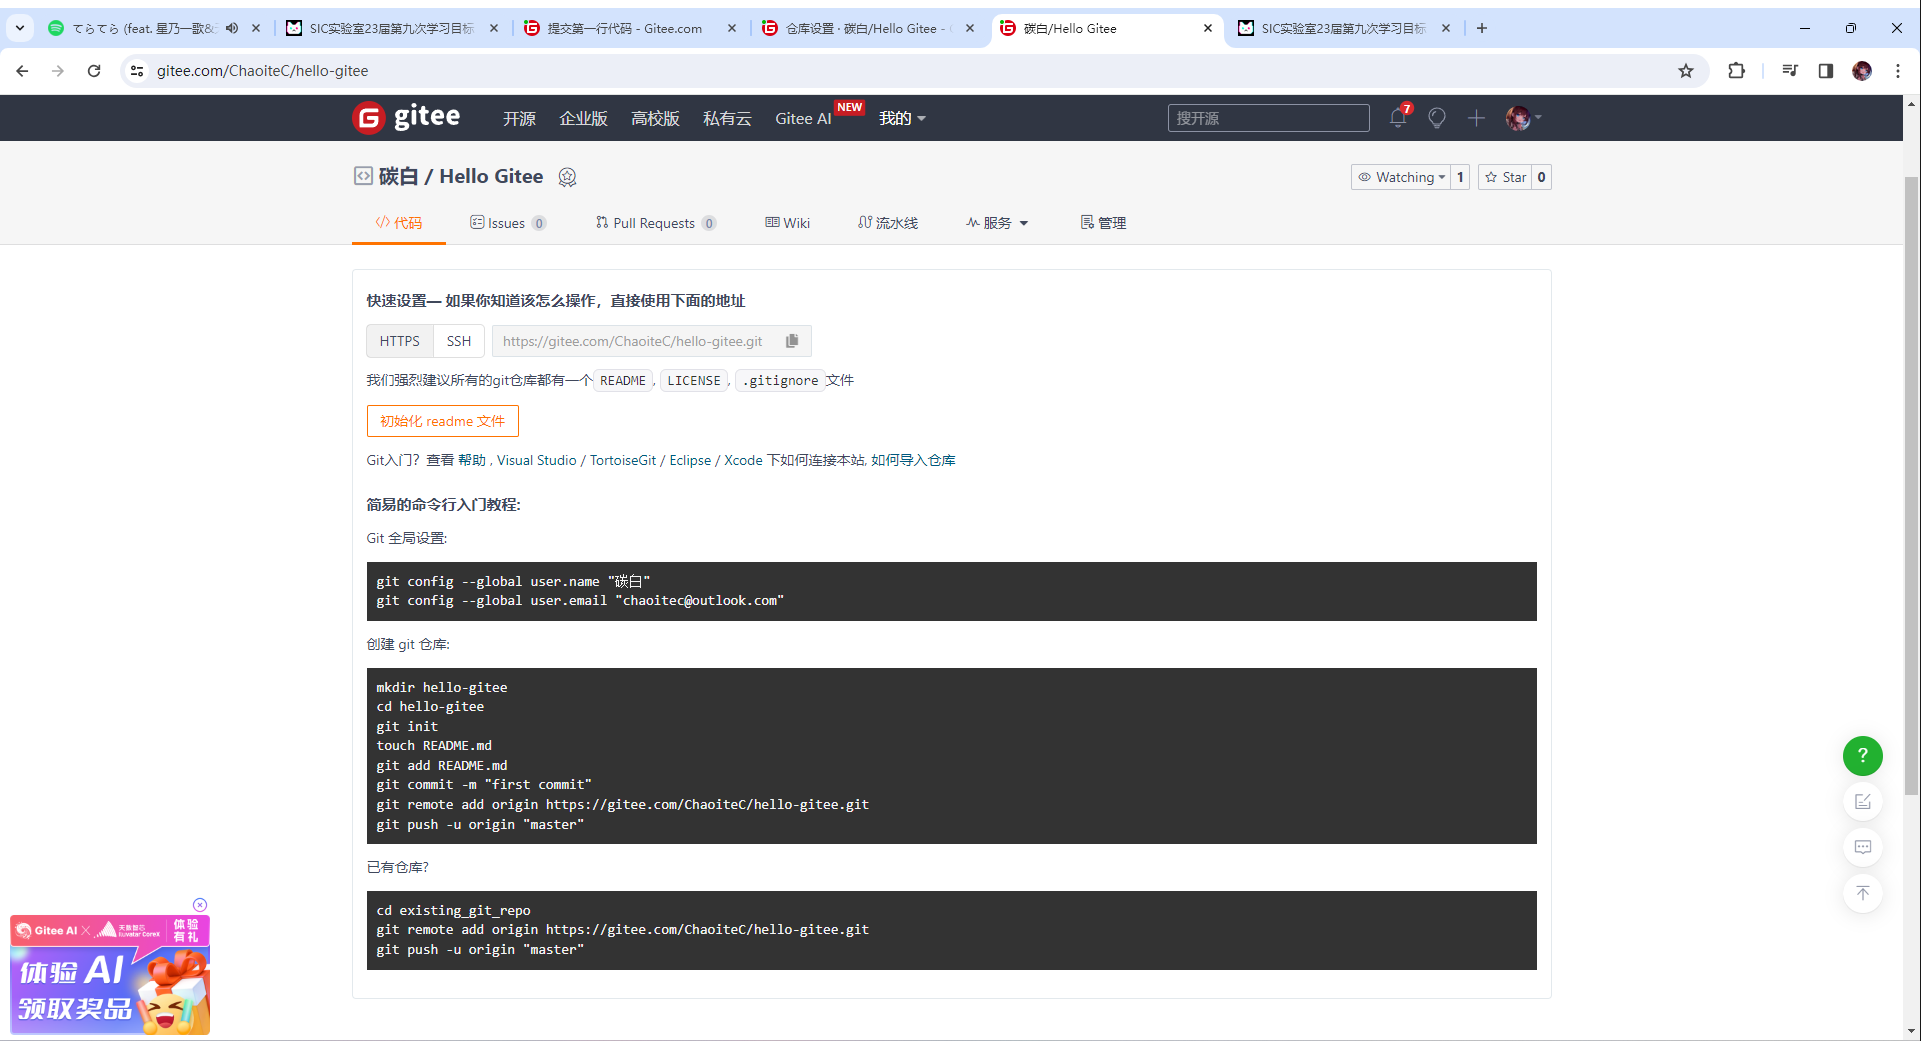Open the Pull Requests tab
The height and width of the screenshot is (1041, 1921).
(656, 223)
